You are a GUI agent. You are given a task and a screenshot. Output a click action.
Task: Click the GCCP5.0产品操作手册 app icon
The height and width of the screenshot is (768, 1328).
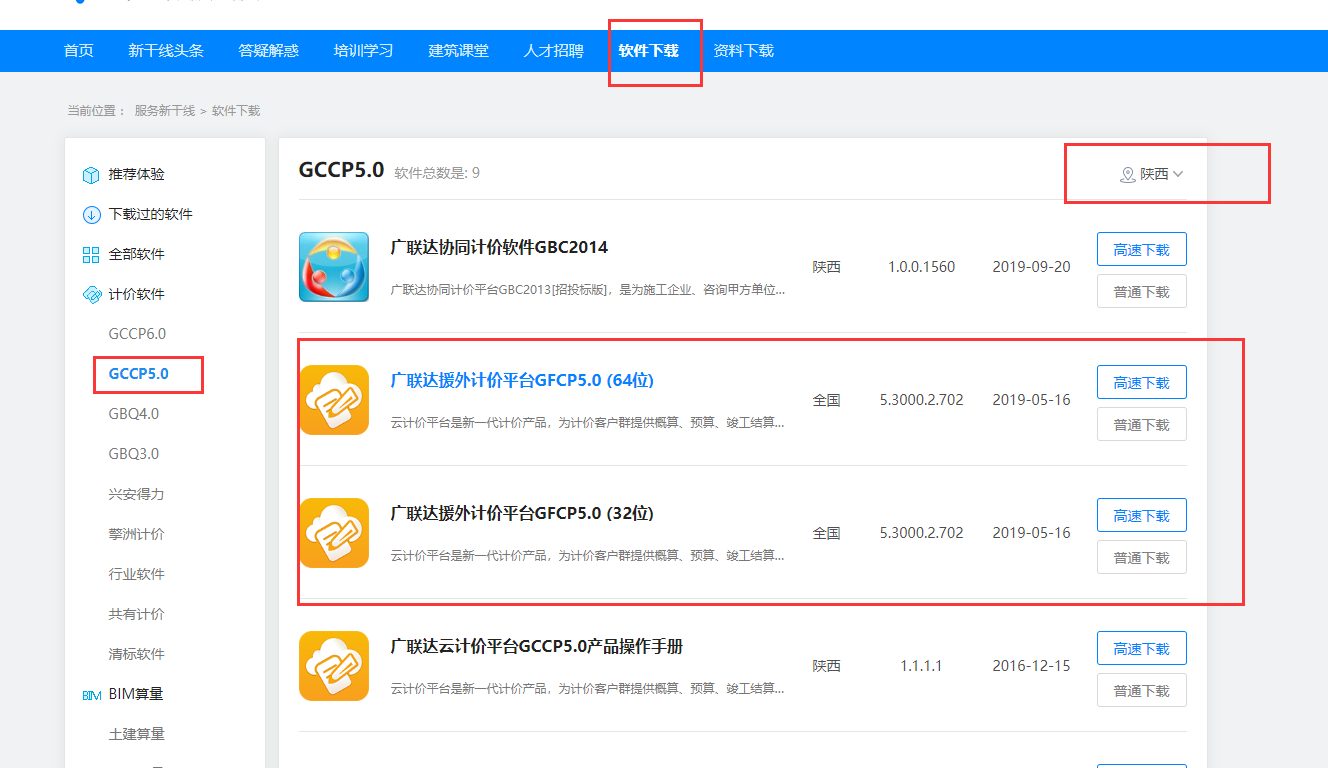[334, 666]
